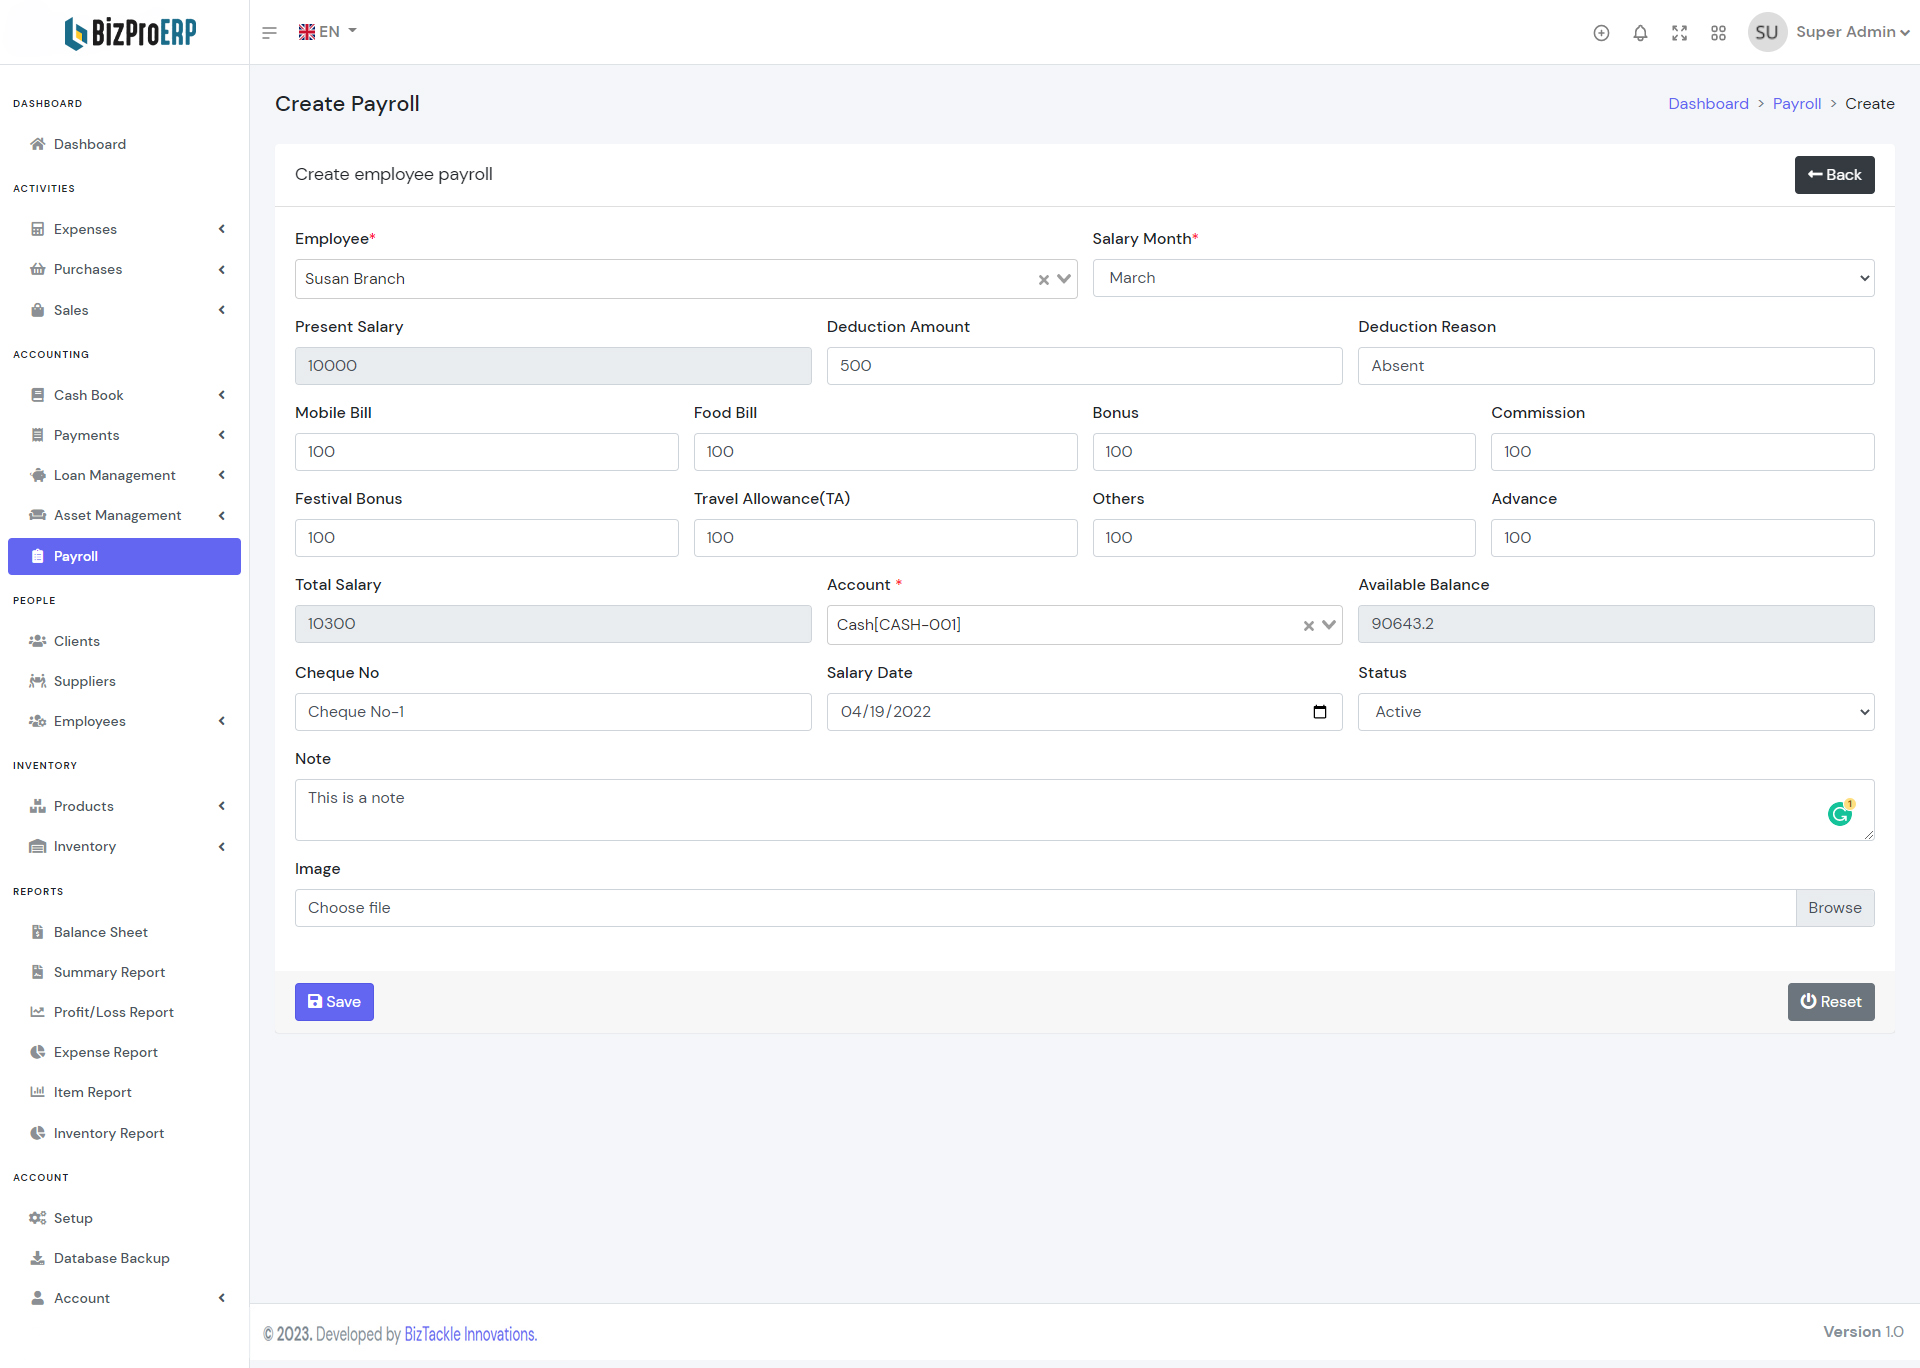The width and height of the screenshot is (1920, 1368).
Task: Open language selector EN dropdown
Action: [328, 32]
